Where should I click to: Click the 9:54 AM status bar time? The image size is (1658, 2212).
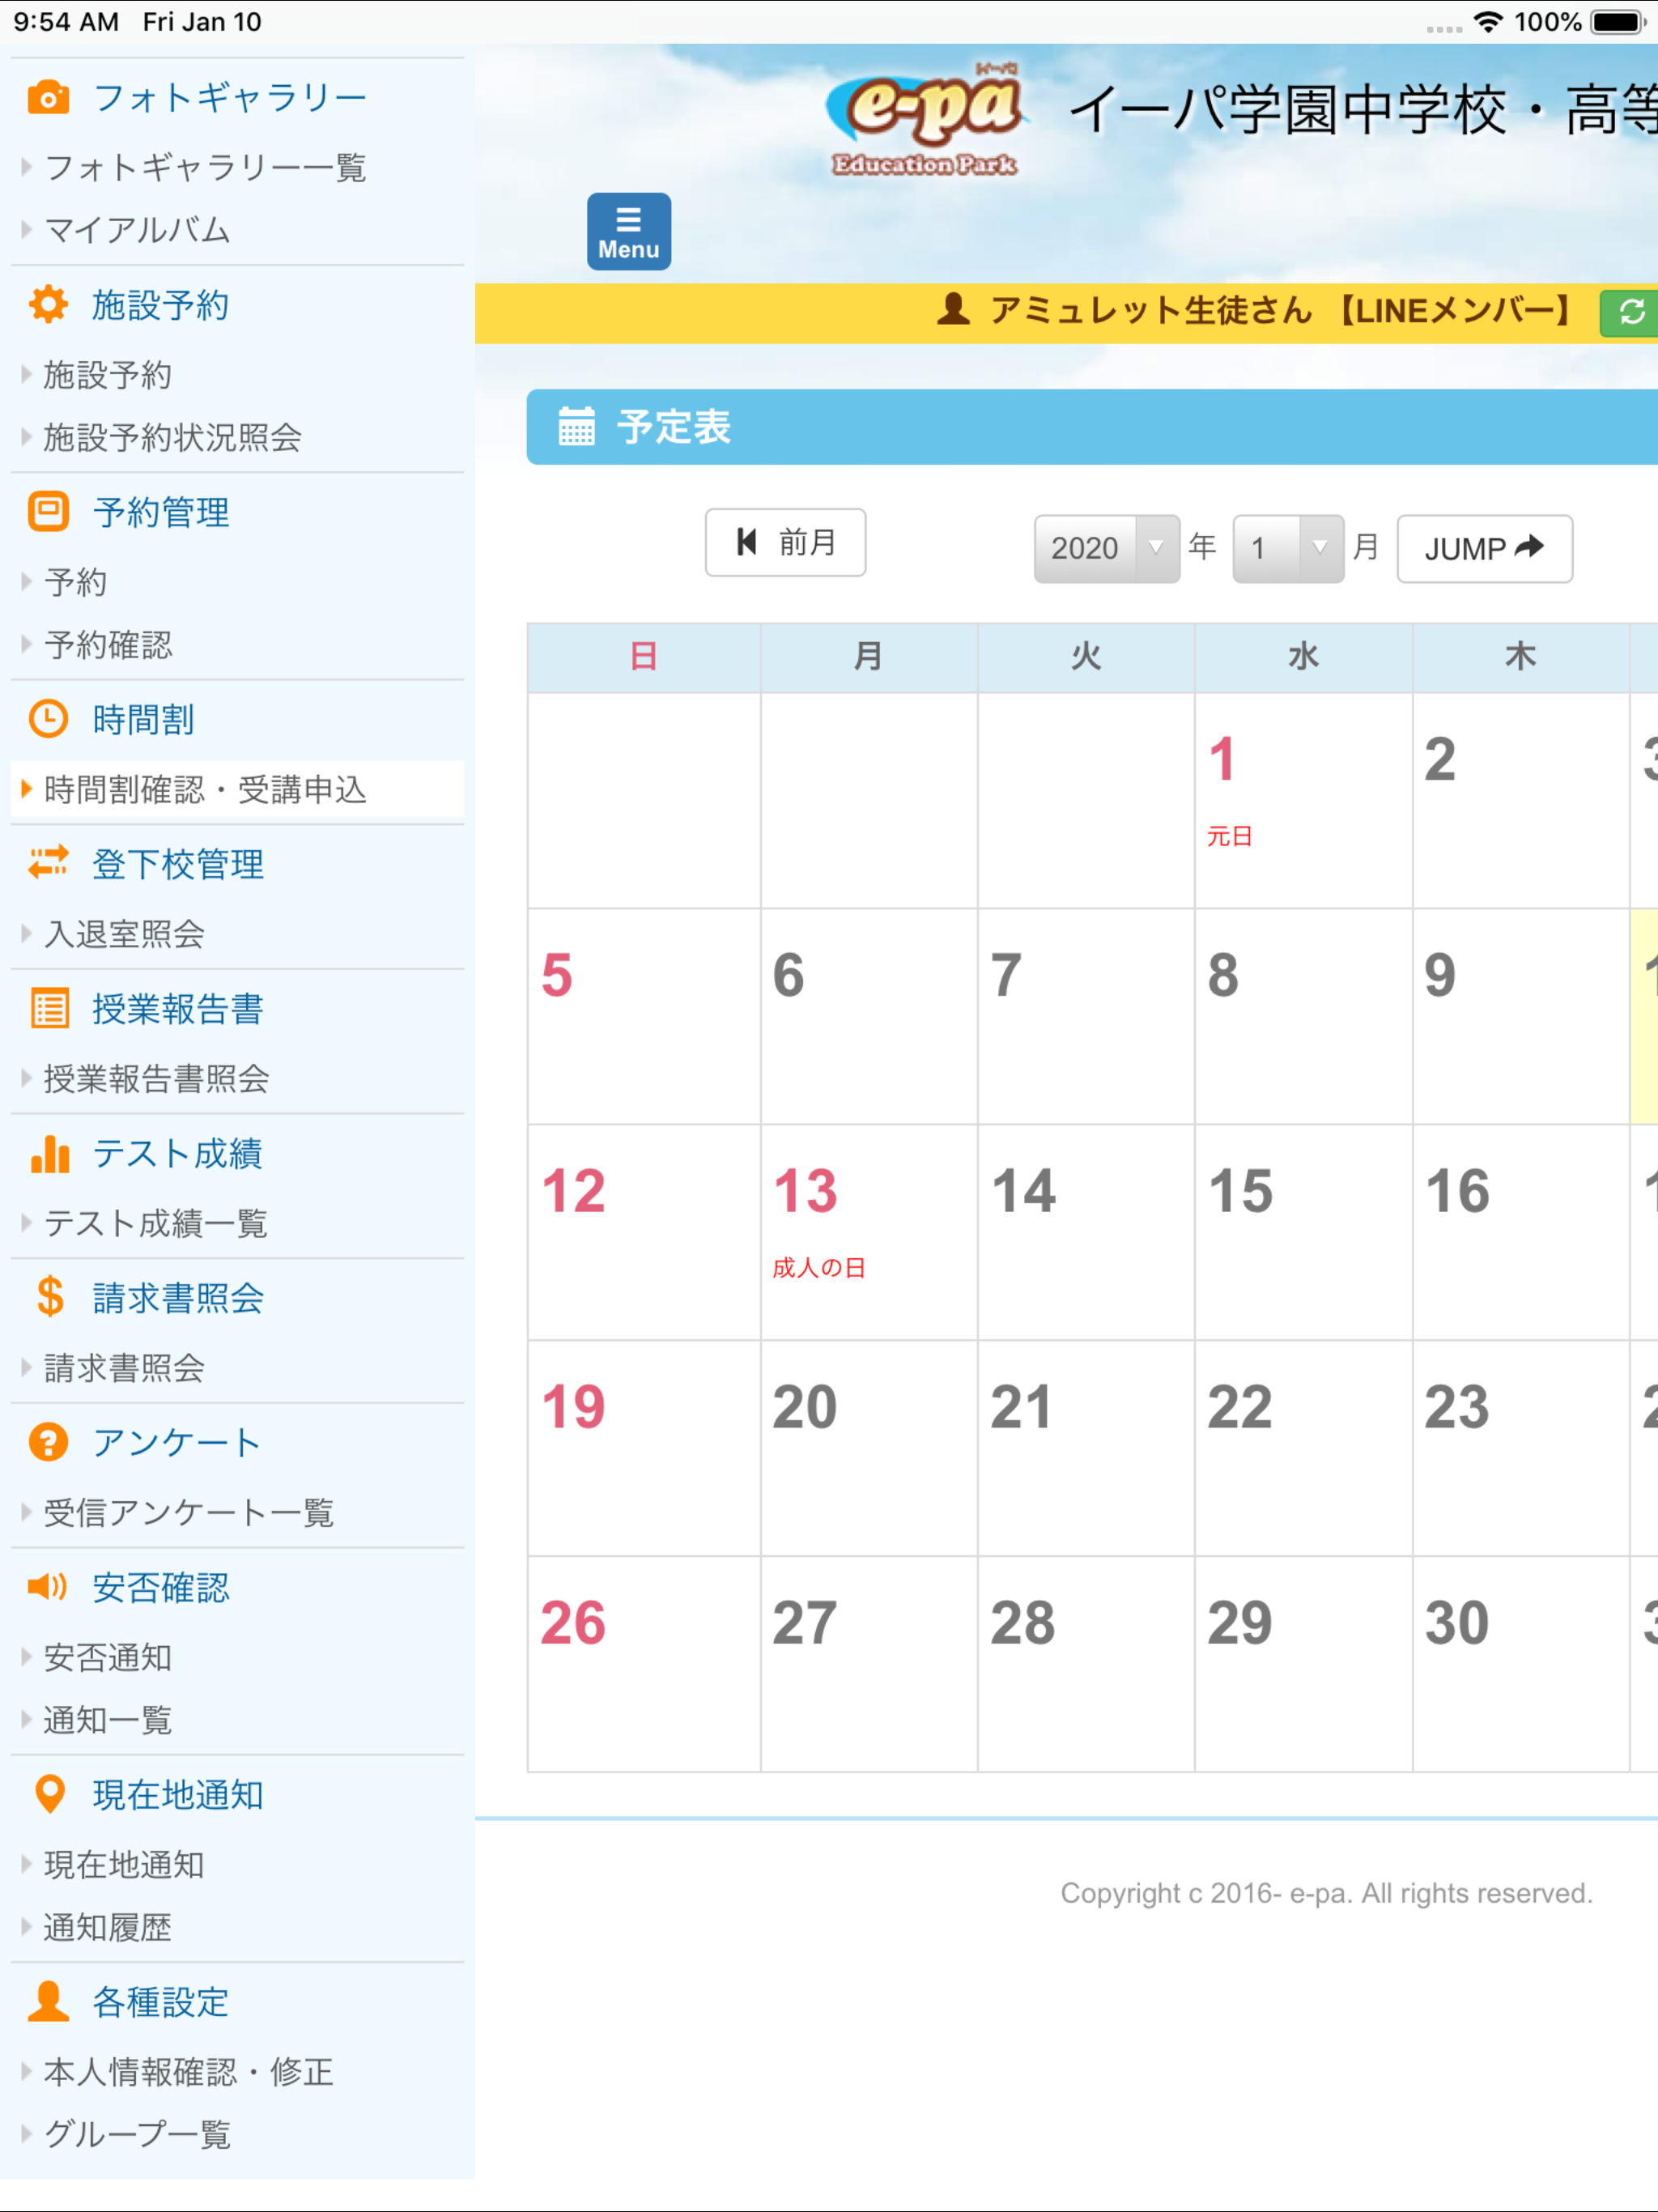[66, 22]
